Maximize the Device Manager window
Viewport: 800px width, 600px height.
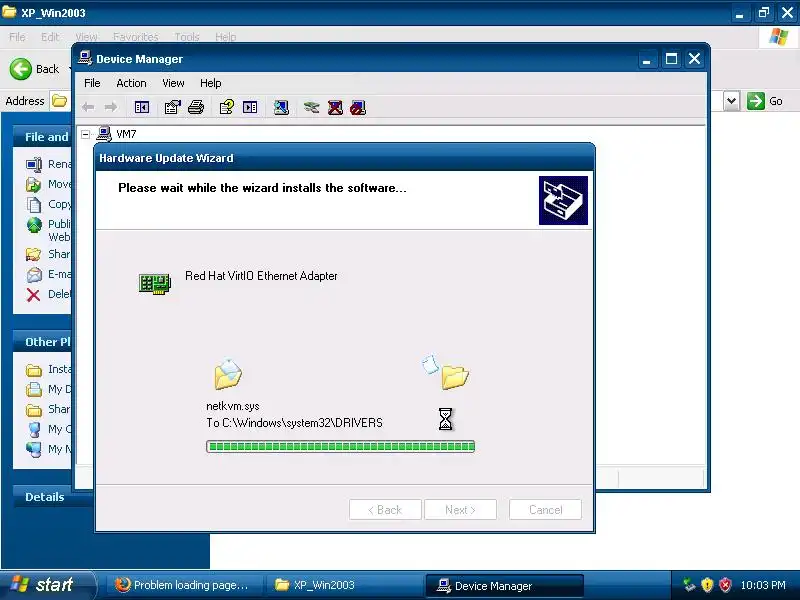pyautogui.click(x=671, y=59)
